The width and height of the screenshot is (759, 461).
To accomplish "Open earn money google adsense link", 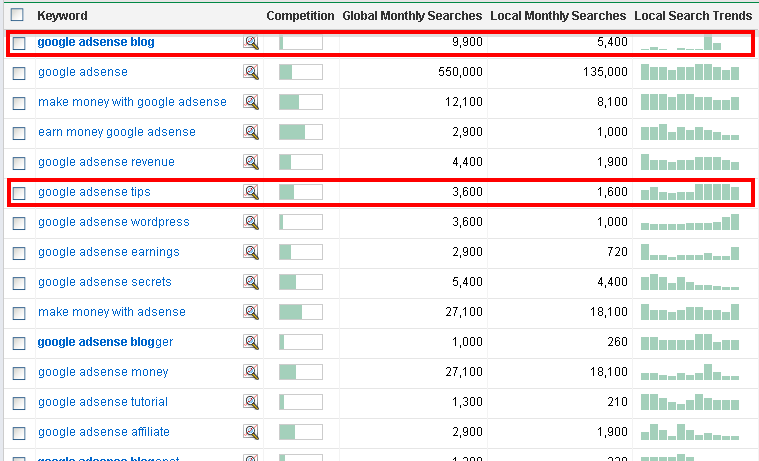I will pyautogui.click(x=117, y=132).
